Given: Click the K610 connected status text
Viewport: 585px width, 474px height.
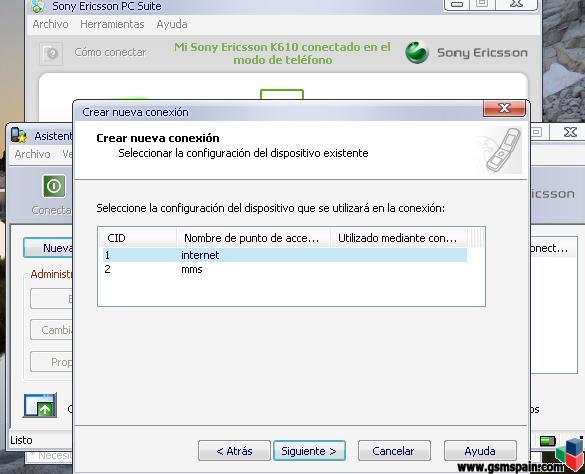Looking at the screenshot, I should (x=282, y=53).
